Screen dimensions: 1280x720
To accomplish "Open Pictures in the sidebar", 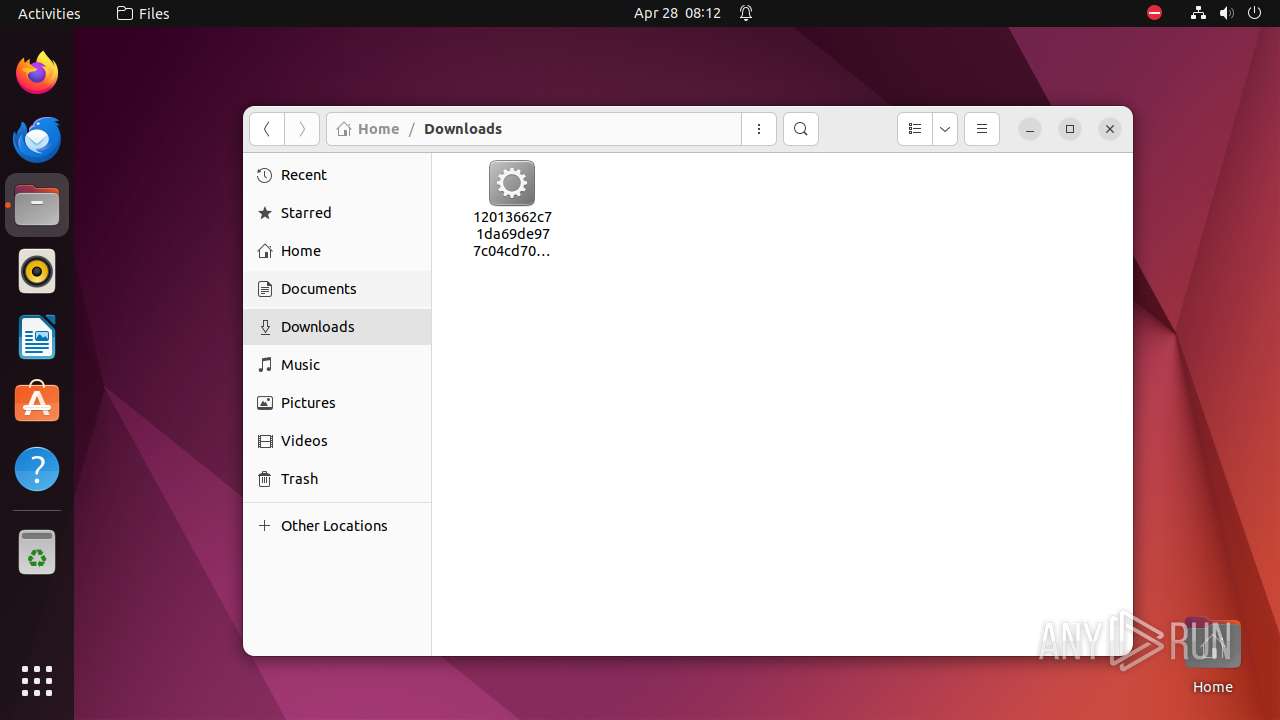I will click(337, 403).
